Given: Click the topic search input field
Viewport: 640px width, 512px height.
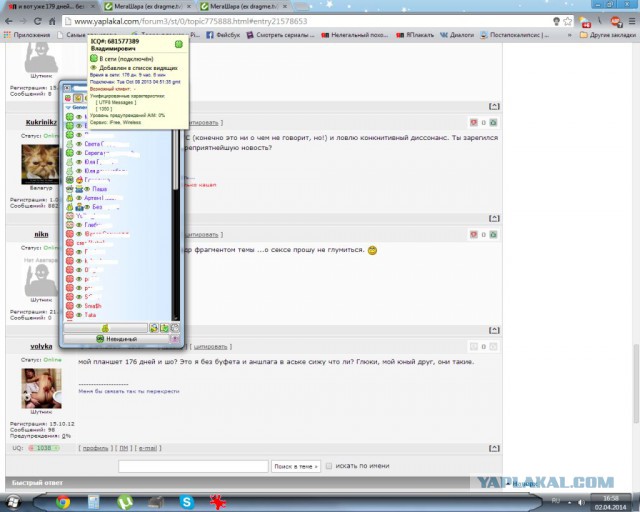Looking at the screenshot, I should [193, 466].
